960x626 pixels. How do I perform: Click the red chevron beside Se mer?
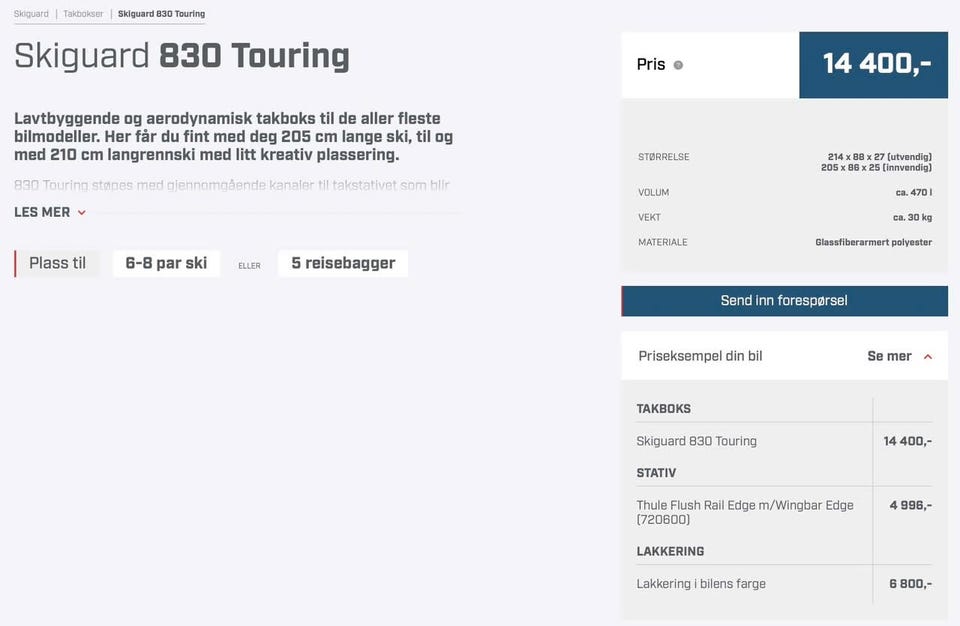[x=928, y=357]
